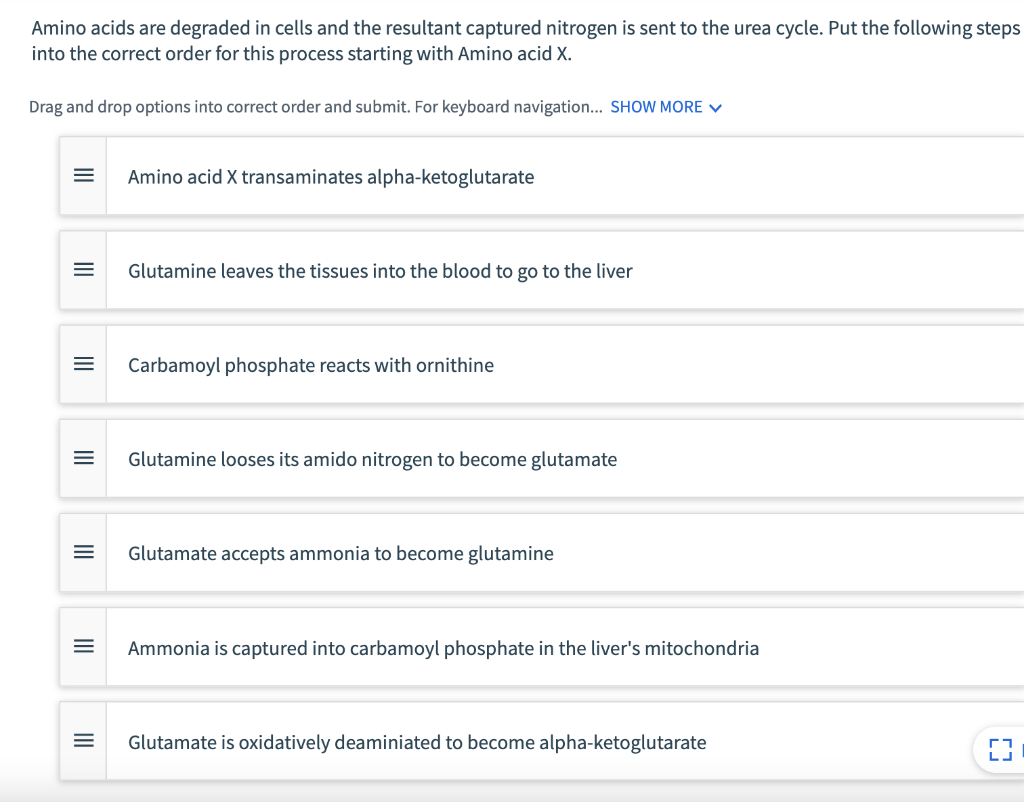This screenshot has height=802, width=1024.
Task: Select the Glutamine looses its amido nitrogen option
Action: (371, 458)
